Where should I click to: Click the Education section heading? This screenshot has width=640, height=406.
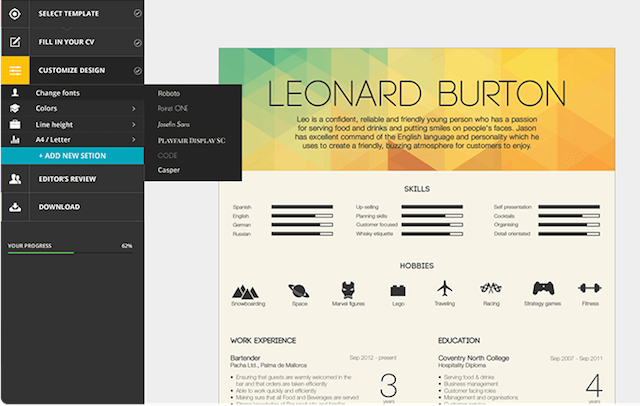[x=459, y=341]
